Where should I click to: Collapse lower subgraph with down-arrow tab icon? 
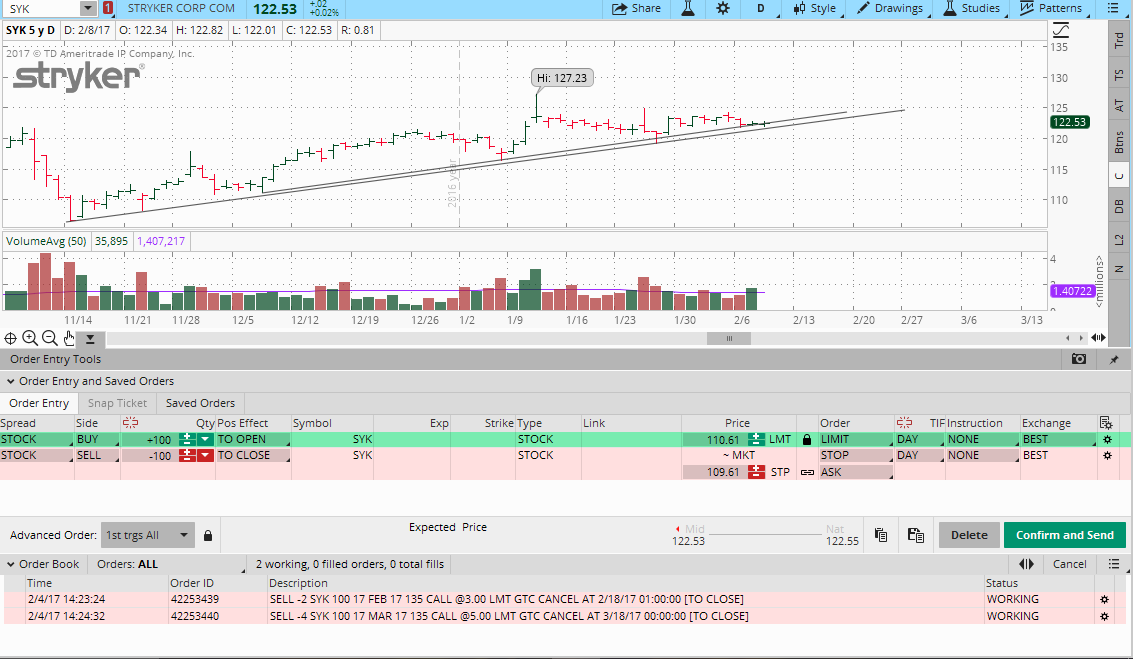(90, 338)
